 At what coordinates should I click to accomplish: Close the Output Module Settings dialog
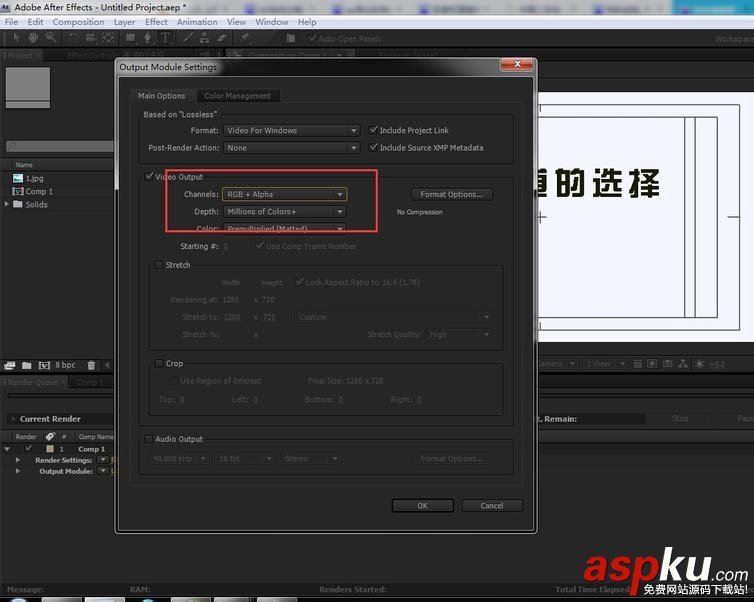point(517,64)
